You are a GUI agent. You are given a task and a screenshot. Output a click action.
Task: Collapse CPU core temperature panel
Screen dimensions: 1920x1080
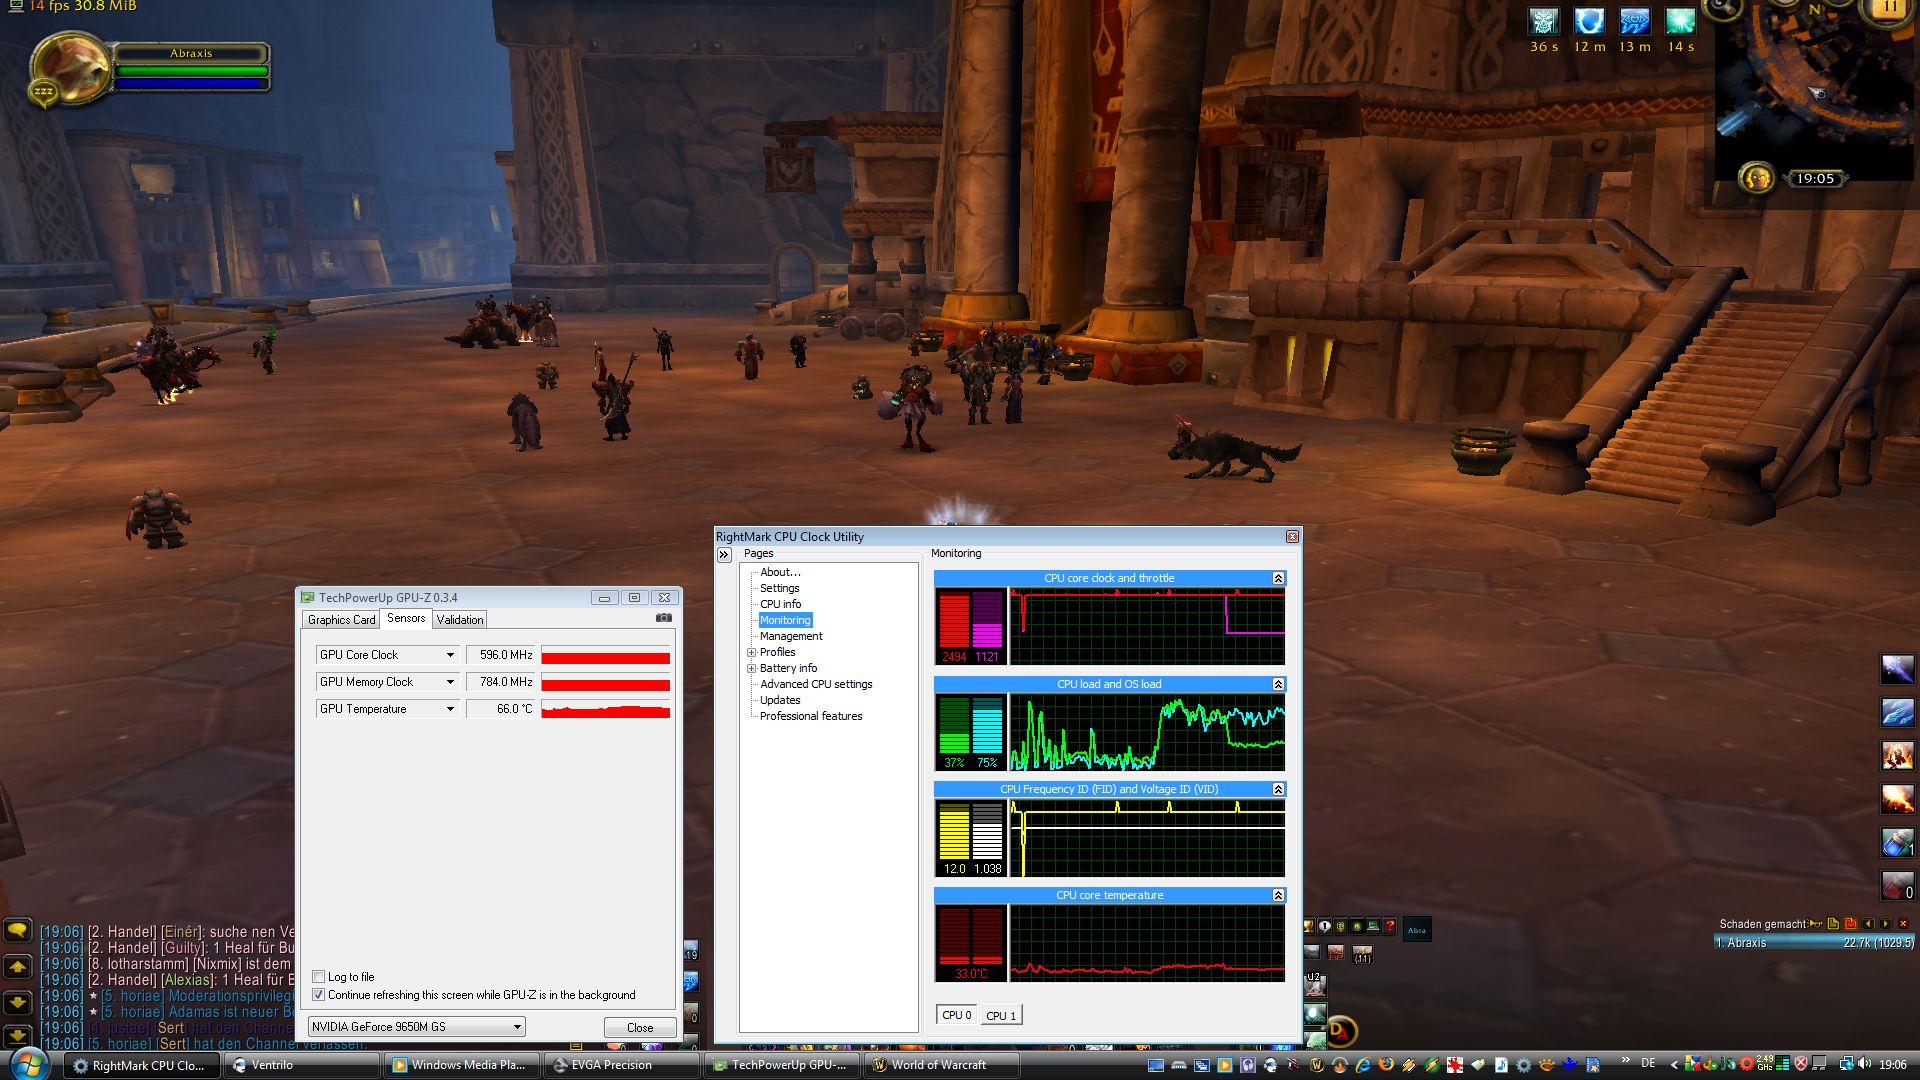pyautogui.click(x=1278, y=895)
